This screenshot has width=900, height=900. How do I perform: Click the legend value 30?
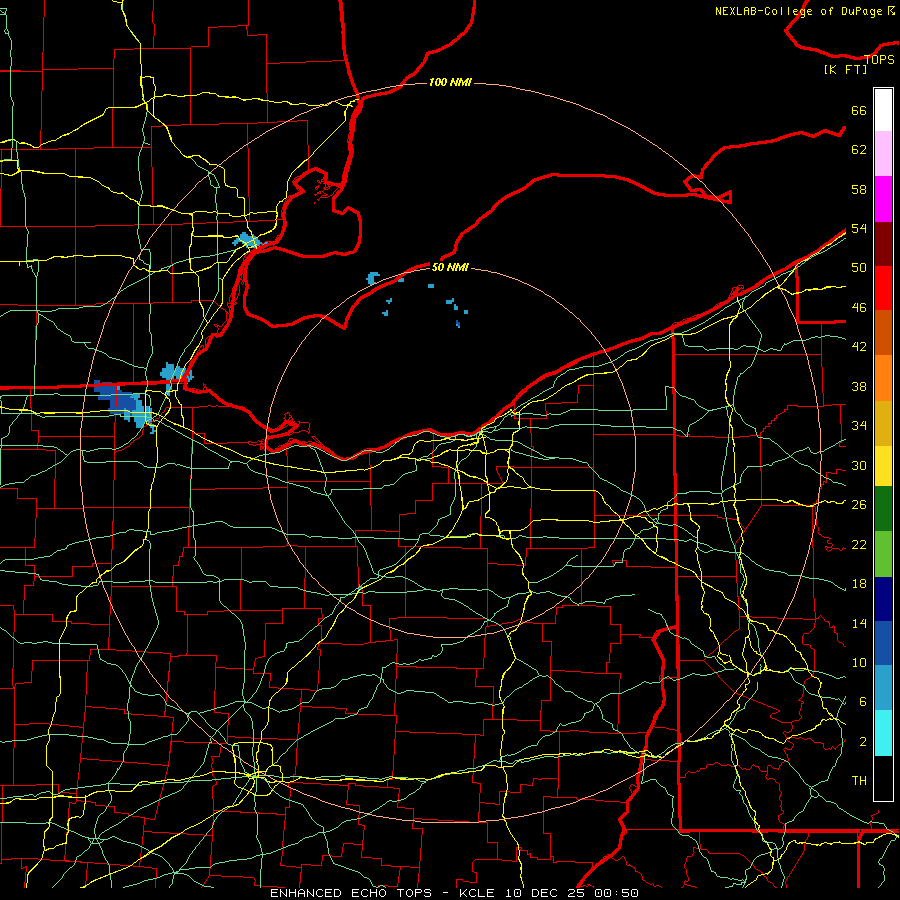pos(859,465)
